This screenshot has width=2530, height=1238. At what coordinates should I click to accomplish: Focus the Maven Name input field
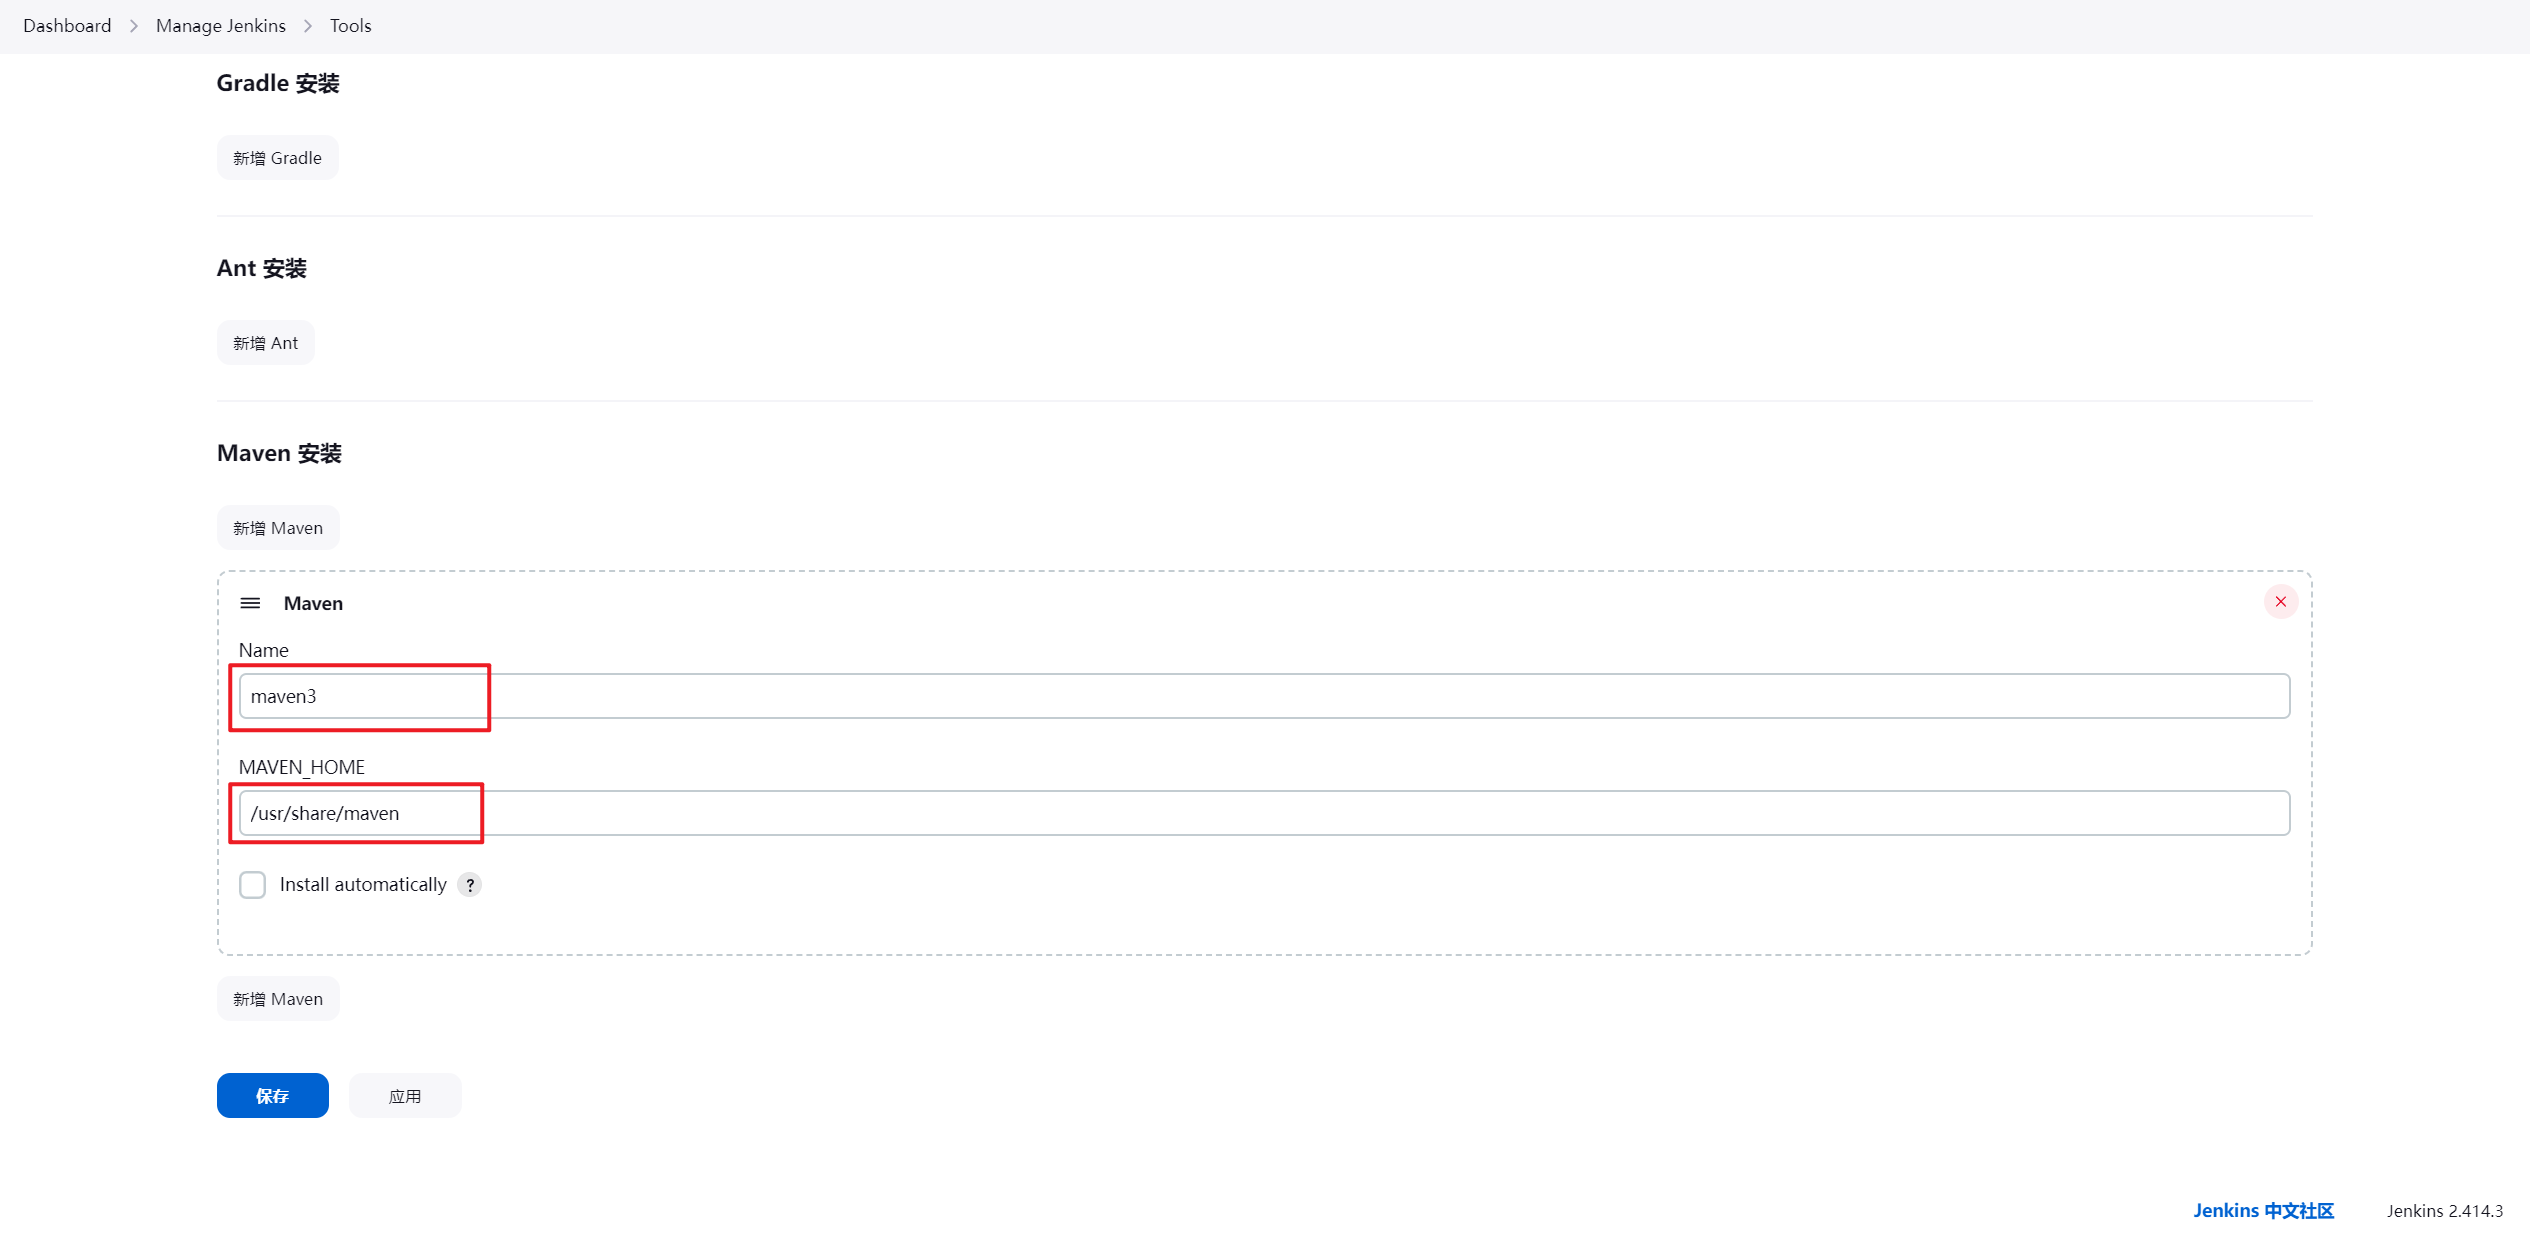(1264, 696)
